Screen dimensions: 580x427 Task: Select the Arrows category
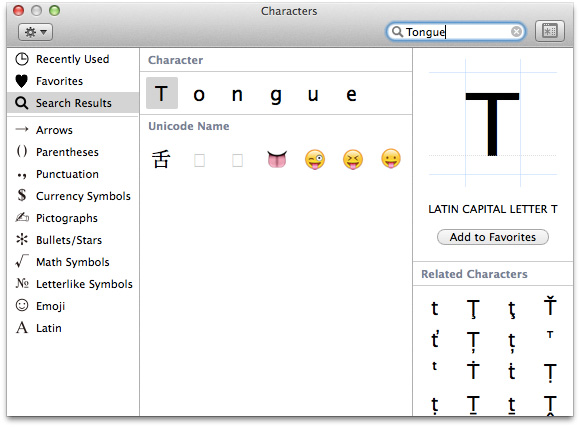tap(72, 130)
